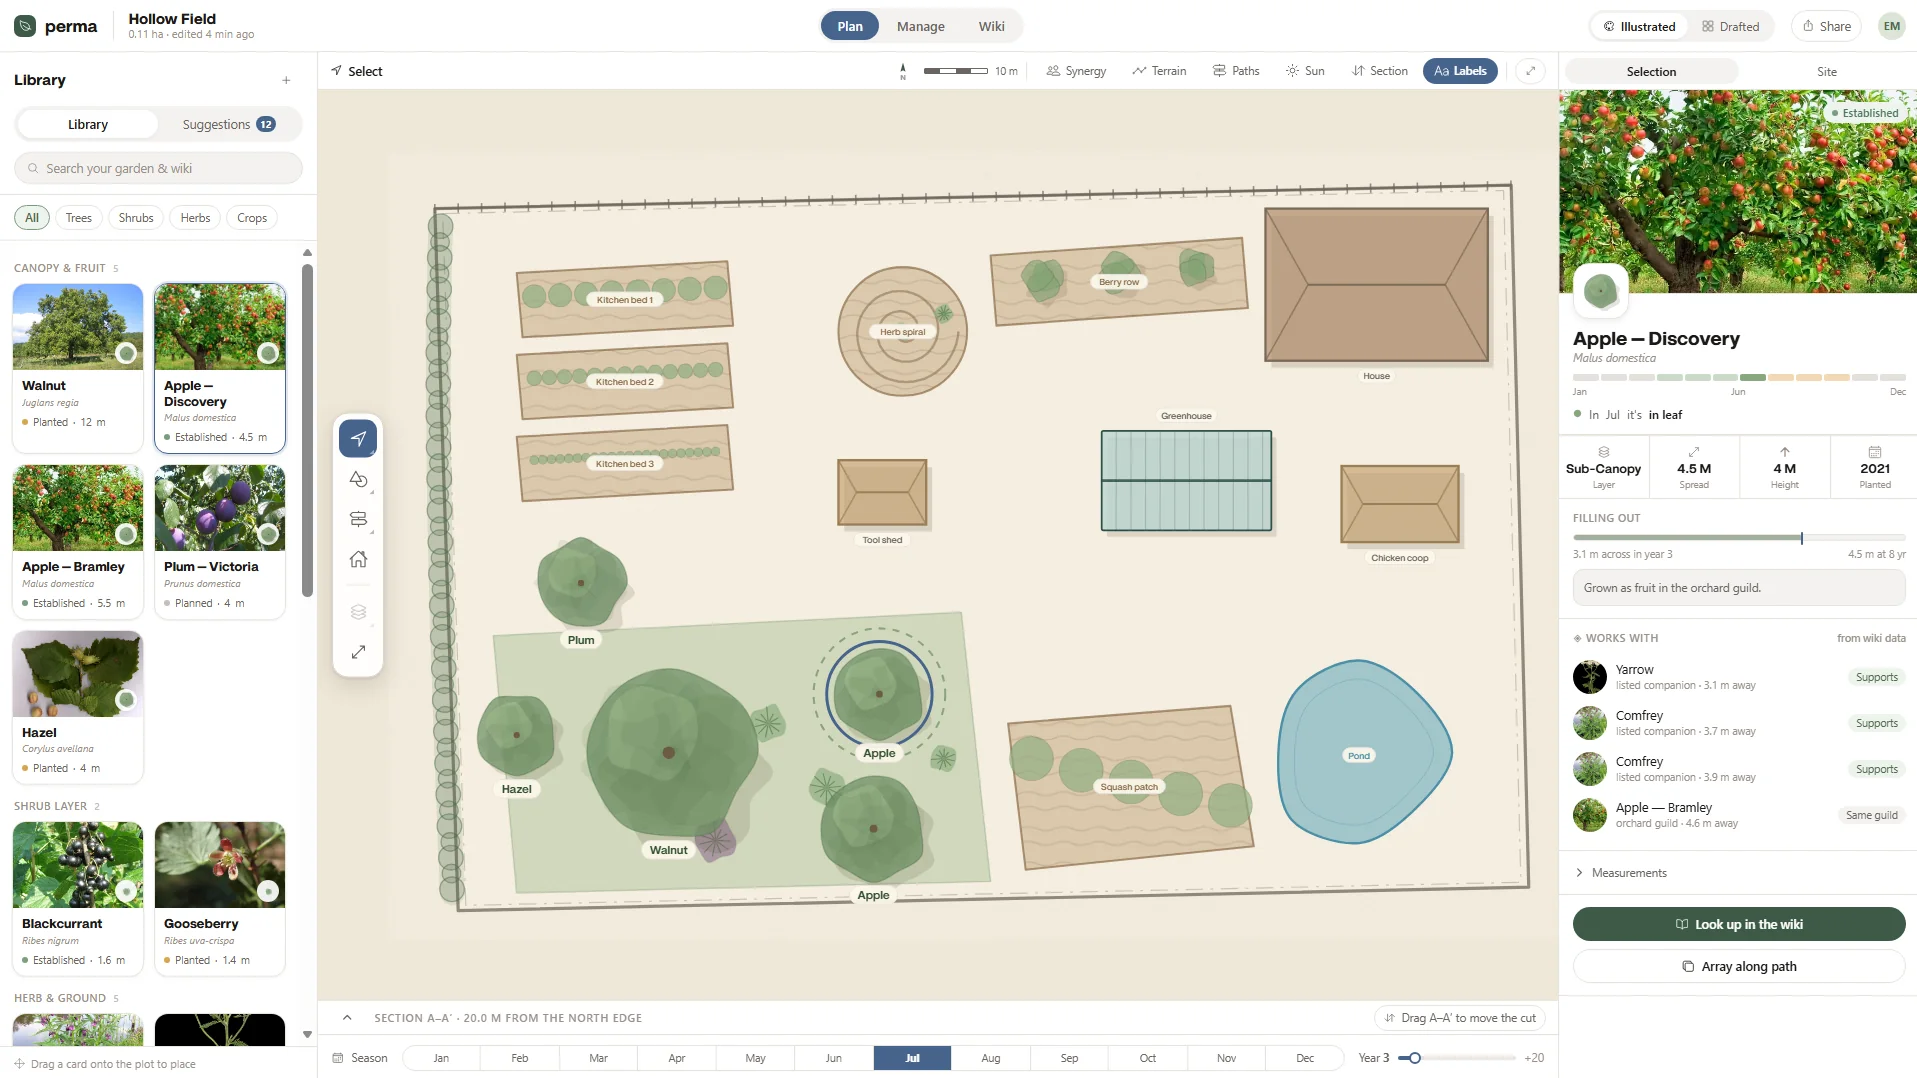The image size is (1917, 1078).
Task: Click Array along path button
Action: pos(1738,966)
